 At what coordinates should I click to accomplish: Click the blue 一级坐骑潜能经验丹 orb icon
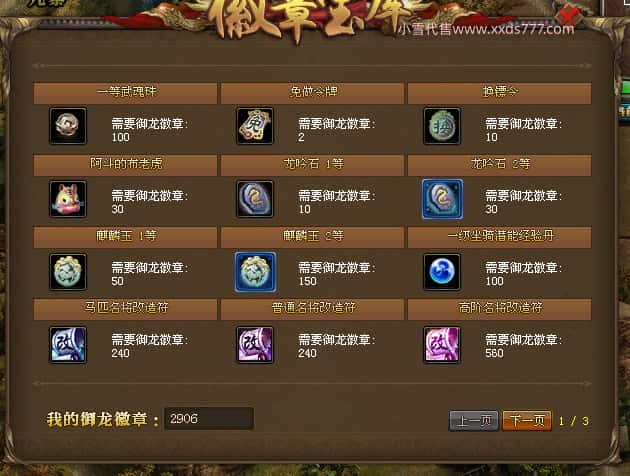(442, 272)
